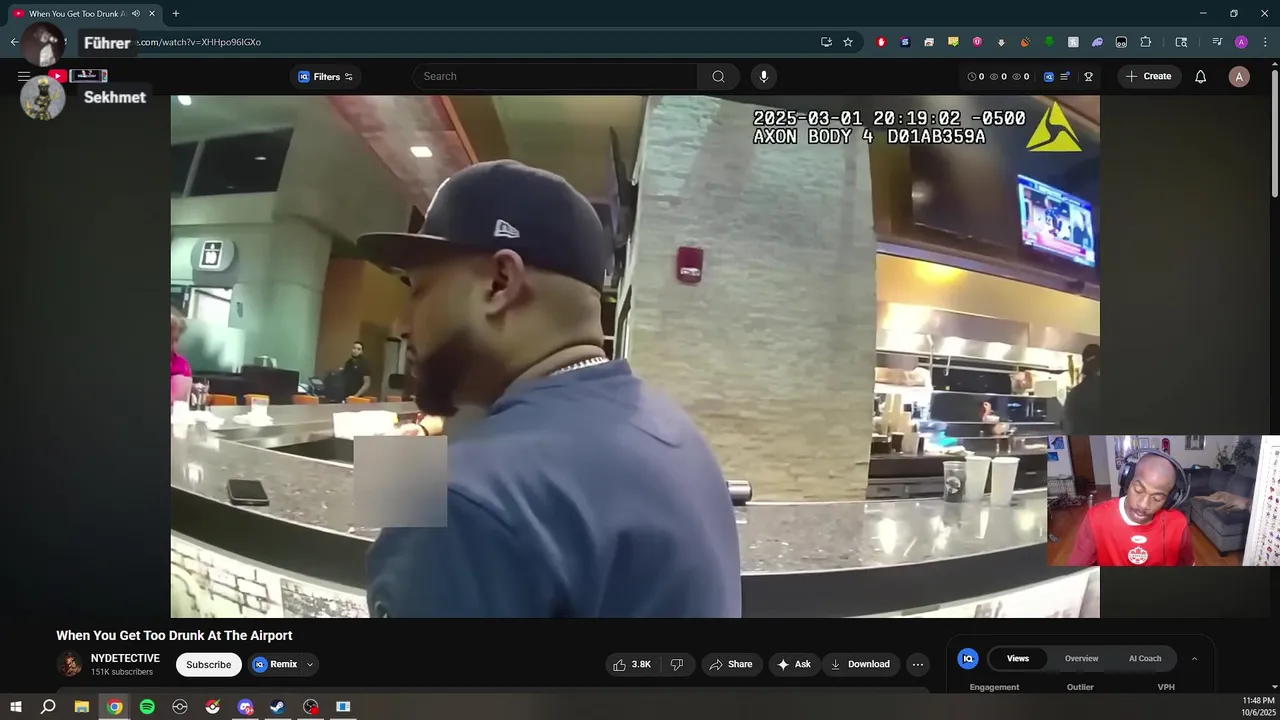Screen dimensions: 1280x720
Task: Open OBS Studio from the taskbar
Action: [311, 707]
